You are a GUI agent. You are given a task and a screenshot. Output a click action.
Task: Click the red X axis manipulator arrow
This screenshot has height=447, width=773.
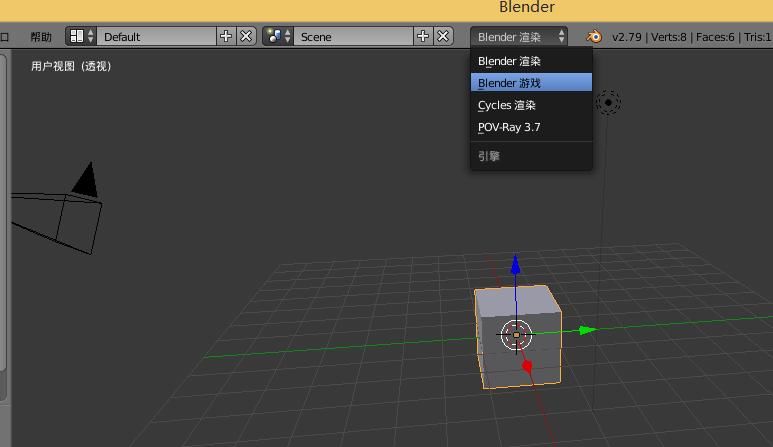pyautogui.click(x=527, y=367)
